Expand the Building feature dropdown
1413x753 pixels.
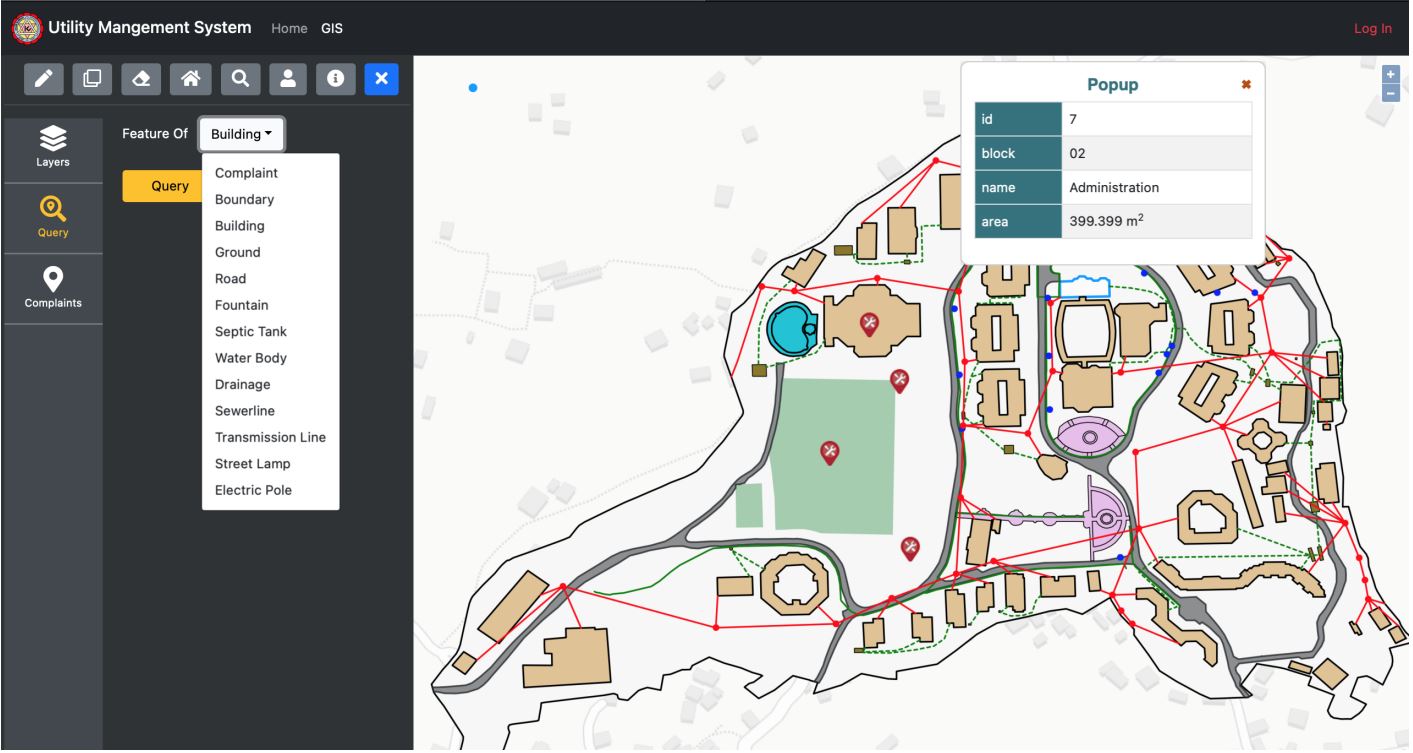241,134
